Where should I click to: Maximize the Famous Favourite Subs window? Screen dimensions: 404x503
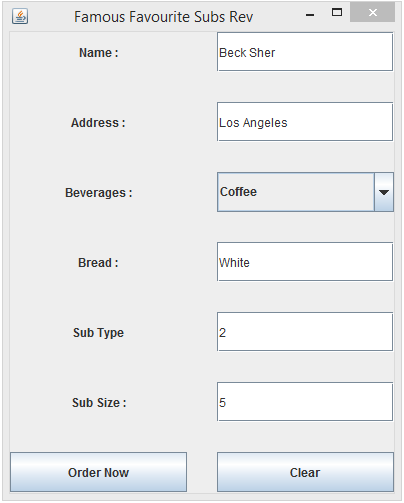(337, 13)
